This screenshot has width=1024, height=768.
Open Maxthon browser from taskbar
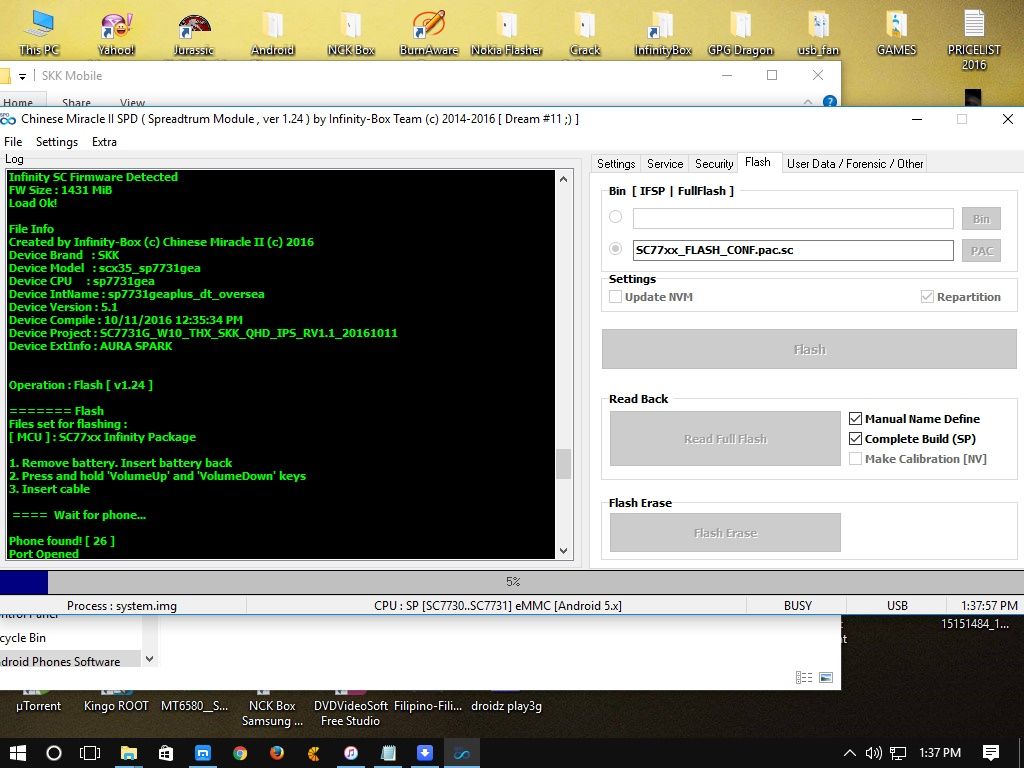click(203, 753)
